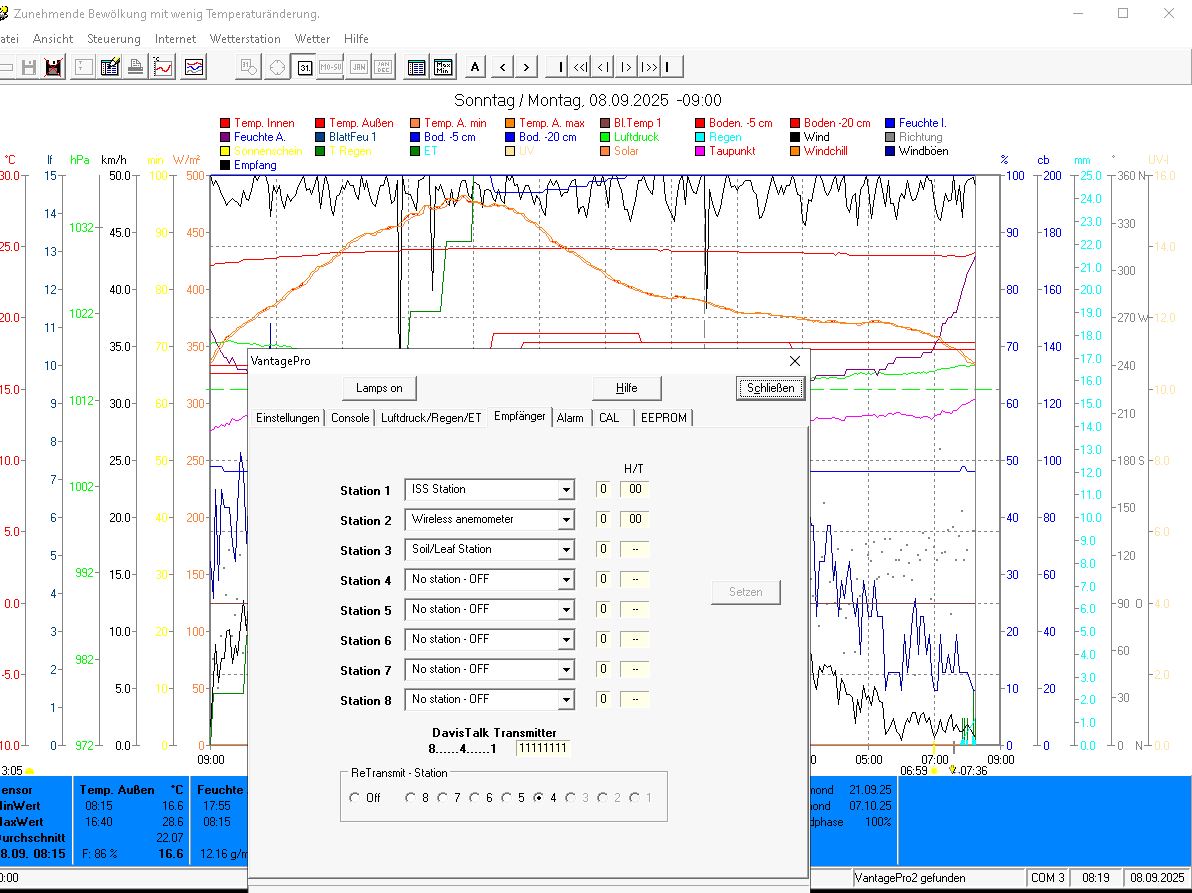
Task: Select the day view '31.' toolbar button
Action: [x=303, y=67]
